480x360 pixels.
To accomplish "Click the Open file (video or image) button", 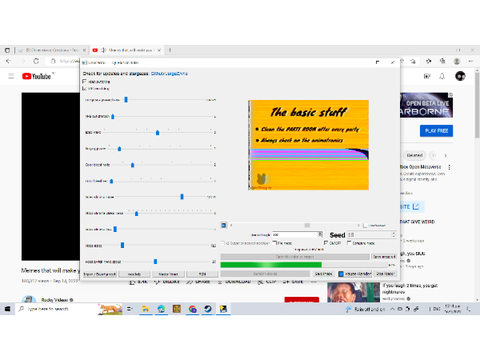I will tap(295, 257).
